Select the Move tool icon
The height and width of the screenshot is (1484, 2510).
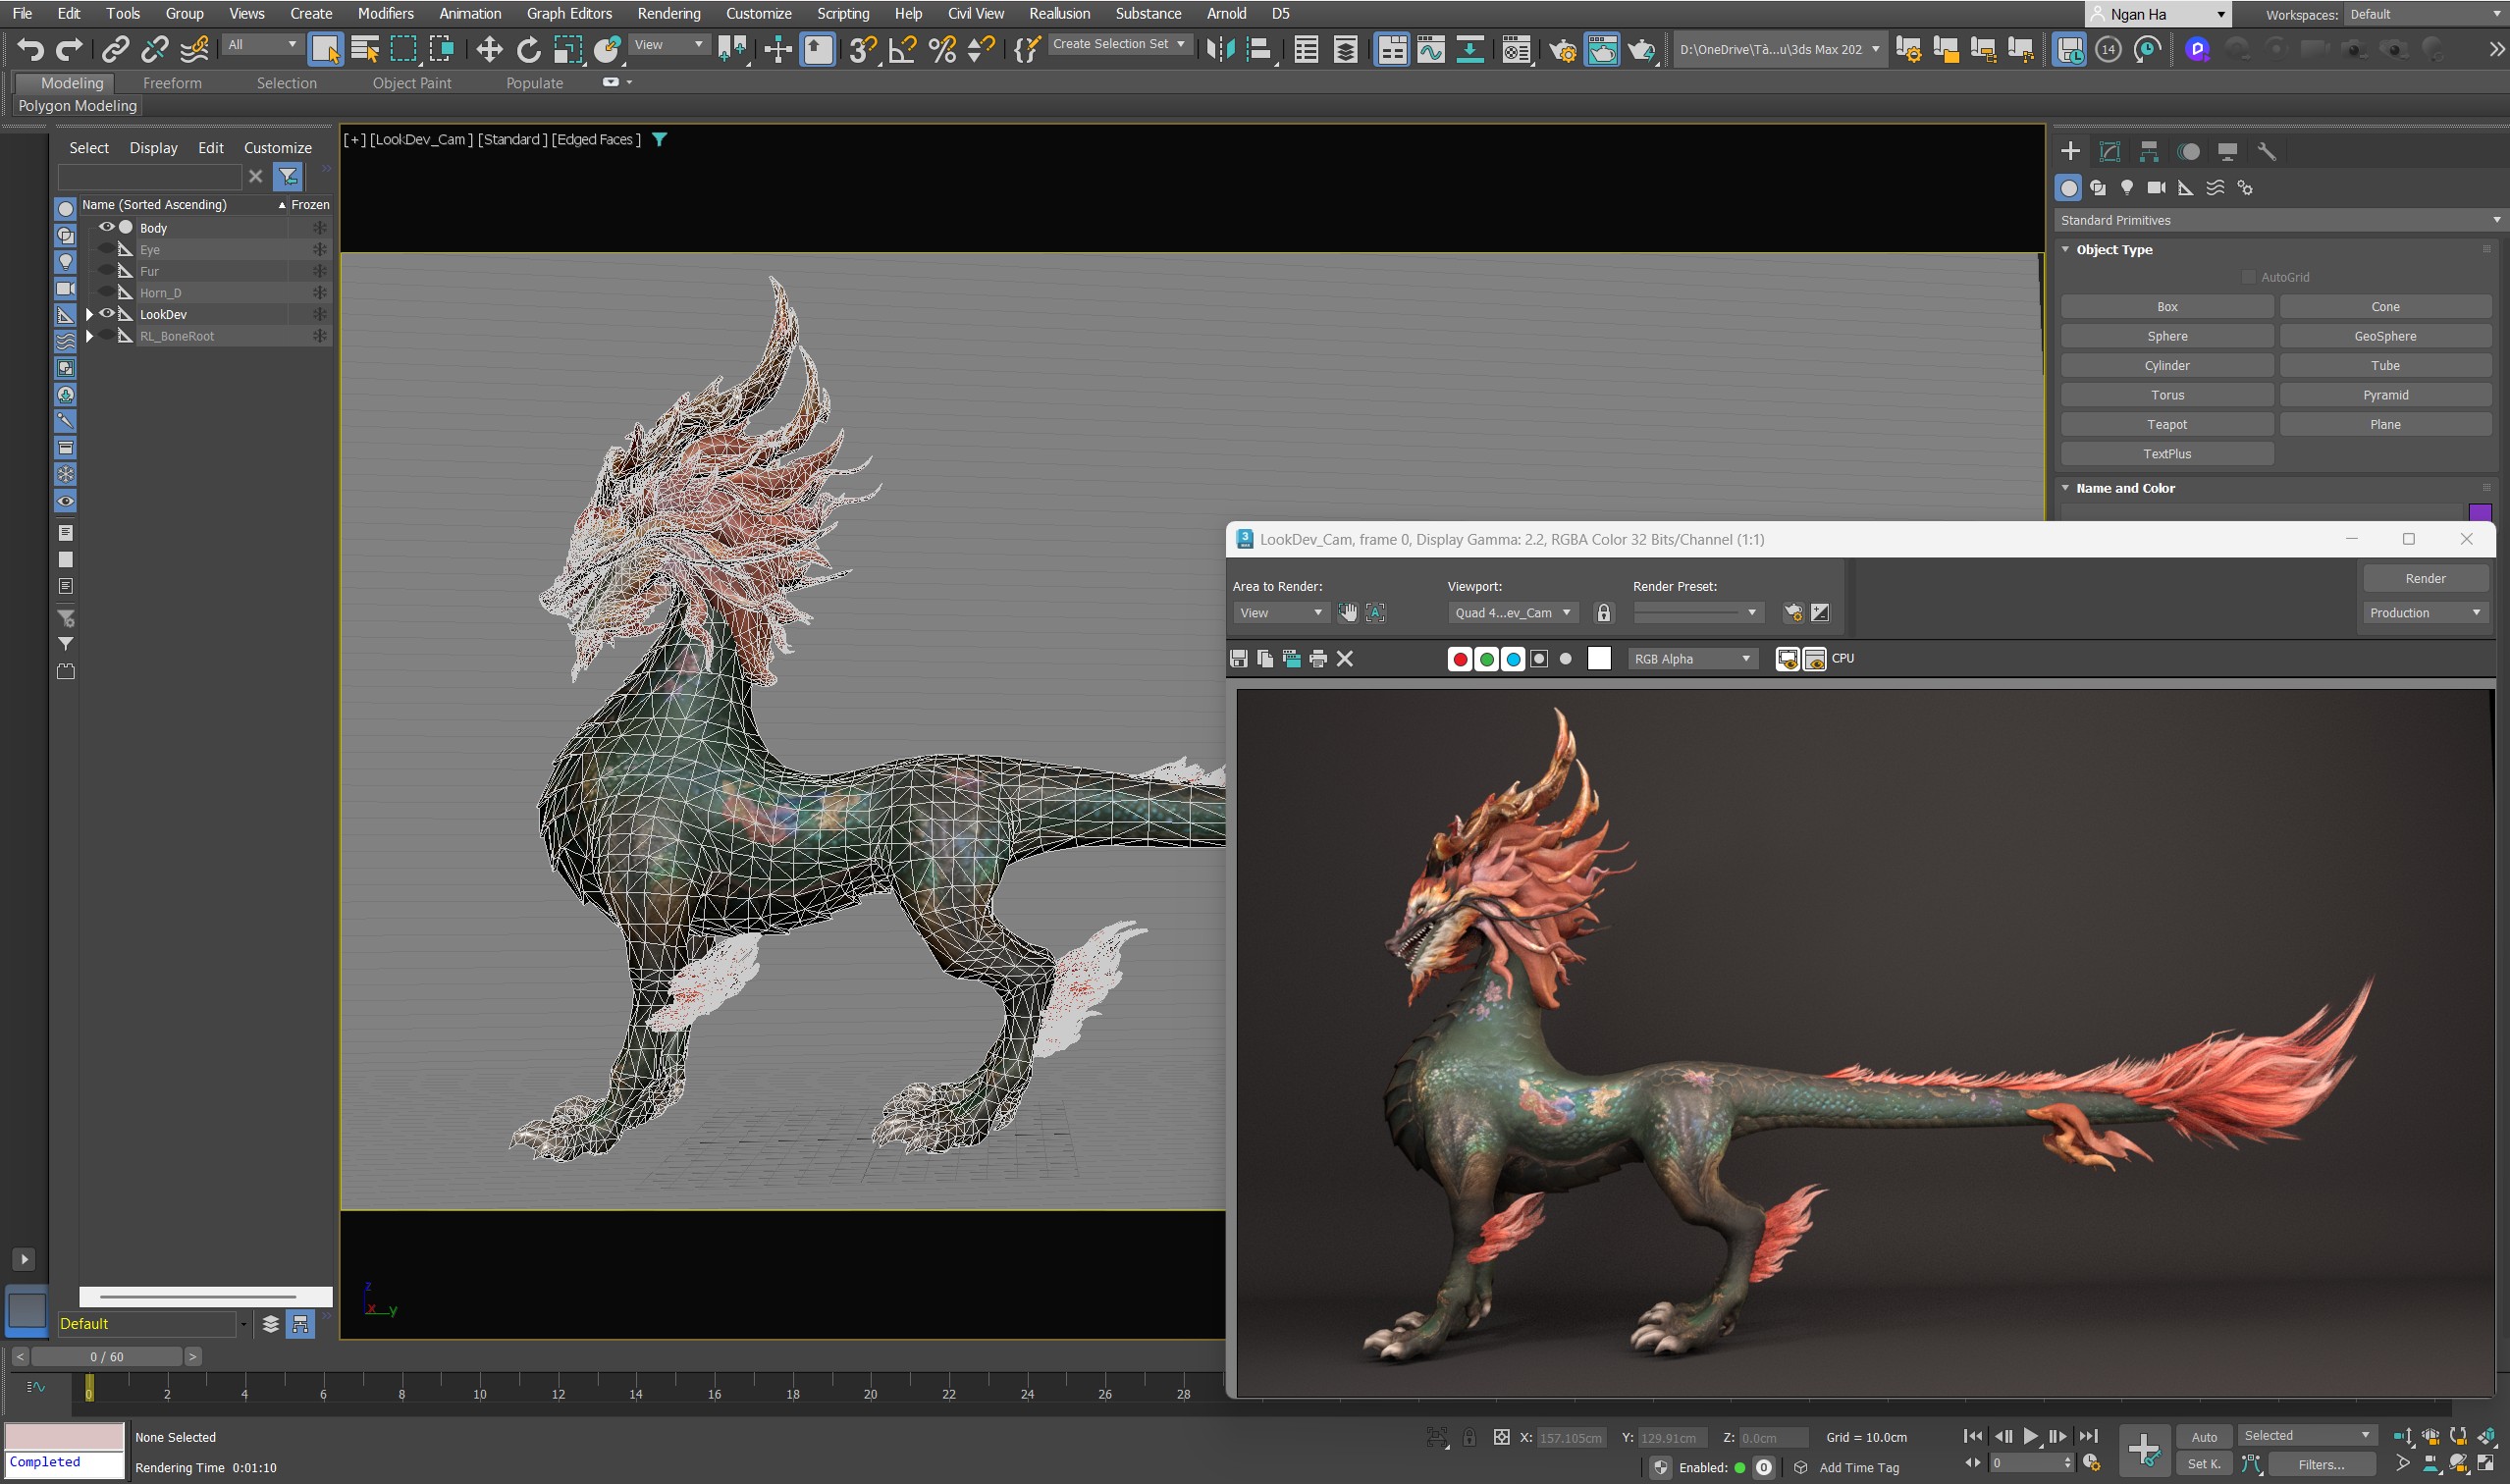[489, 49]
